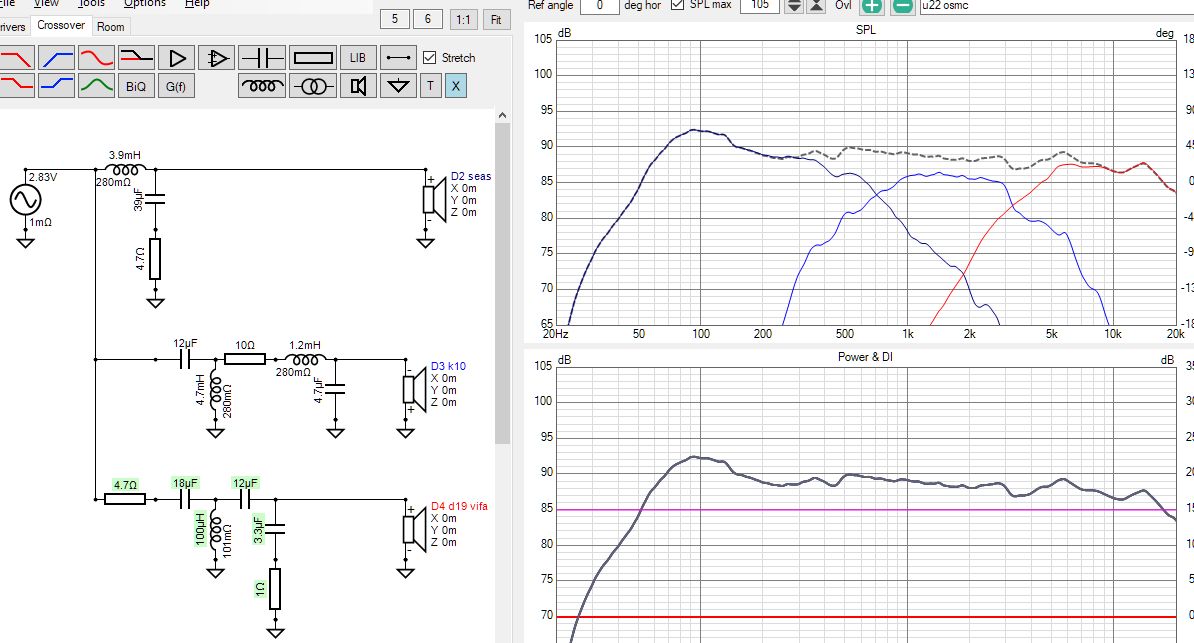Select the blue high shelf filter icon

point(56,86)
